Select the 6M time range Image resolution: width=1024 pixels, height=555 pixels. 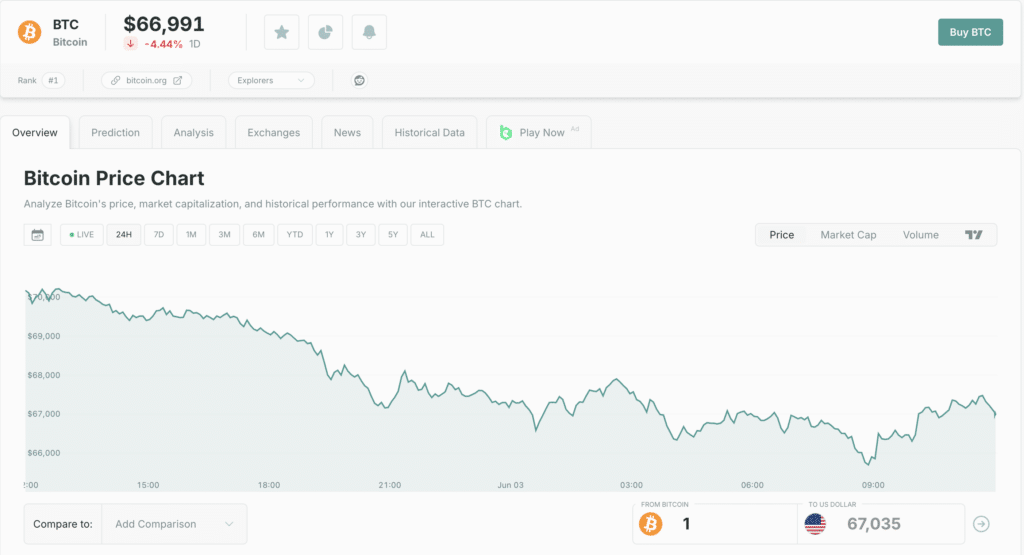(x=259, y=235)
